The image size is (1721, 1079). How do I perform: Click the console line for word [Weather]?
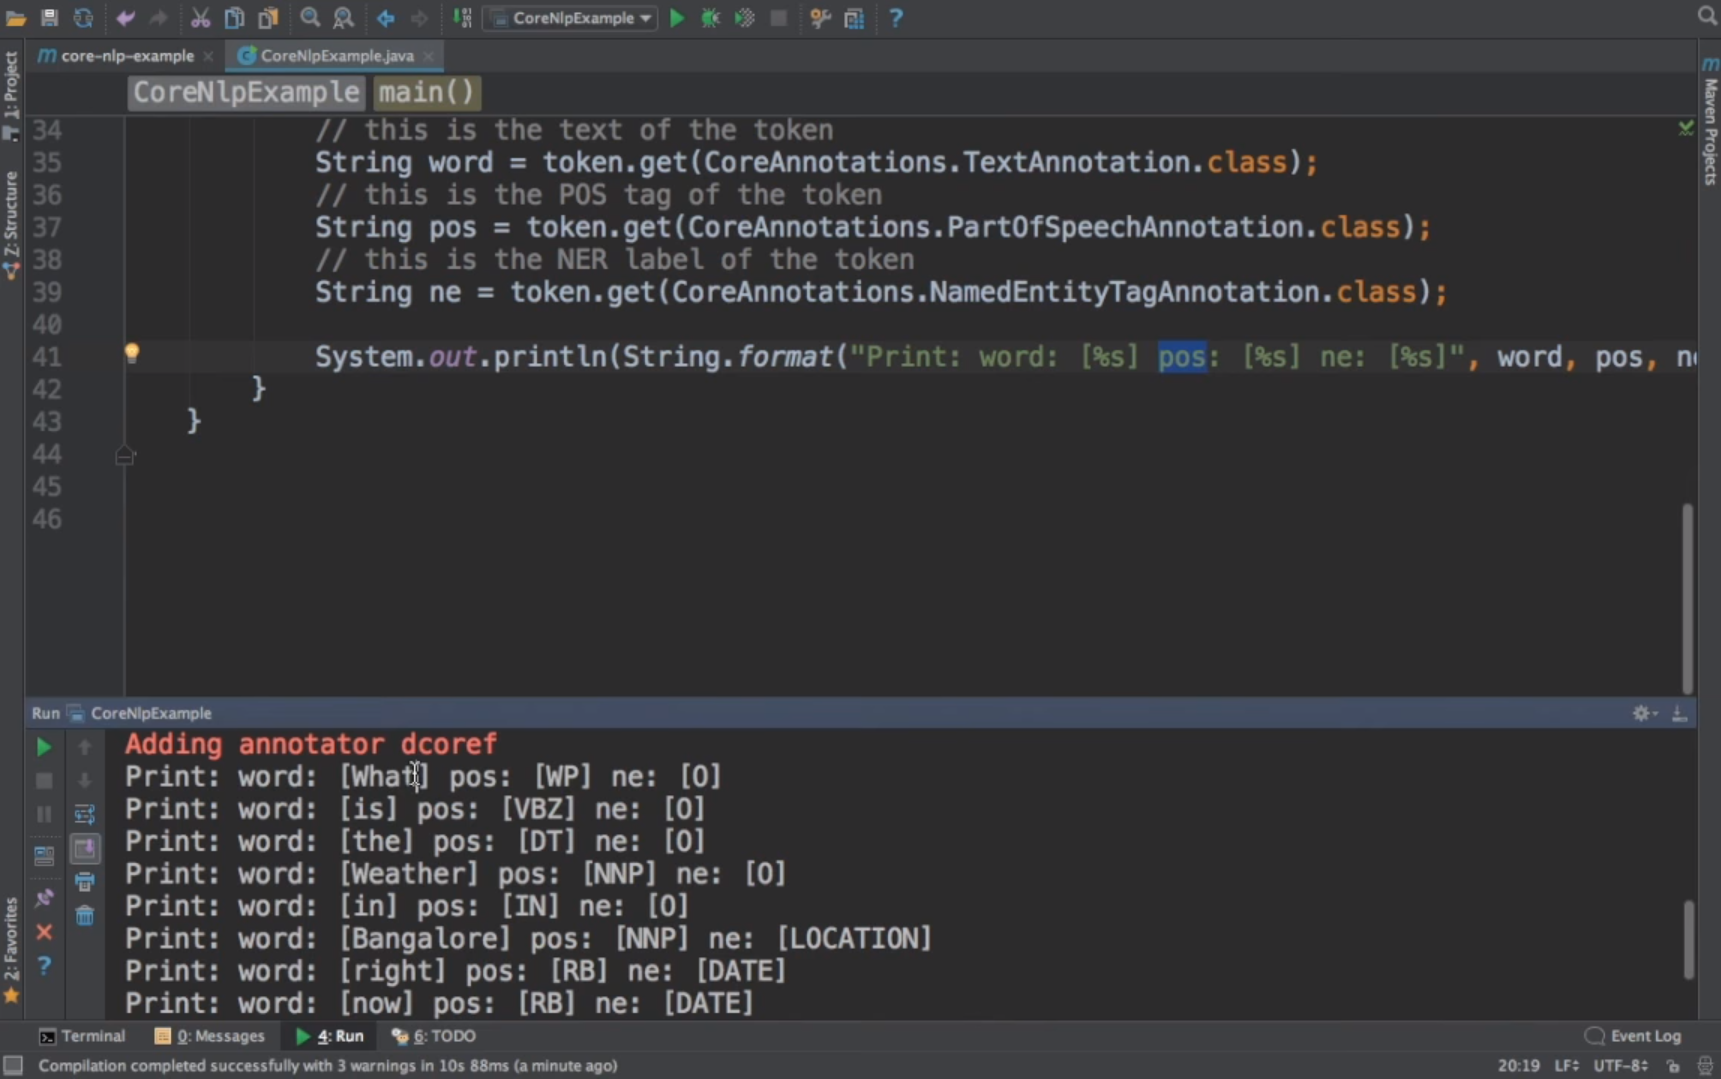[456, 874]
